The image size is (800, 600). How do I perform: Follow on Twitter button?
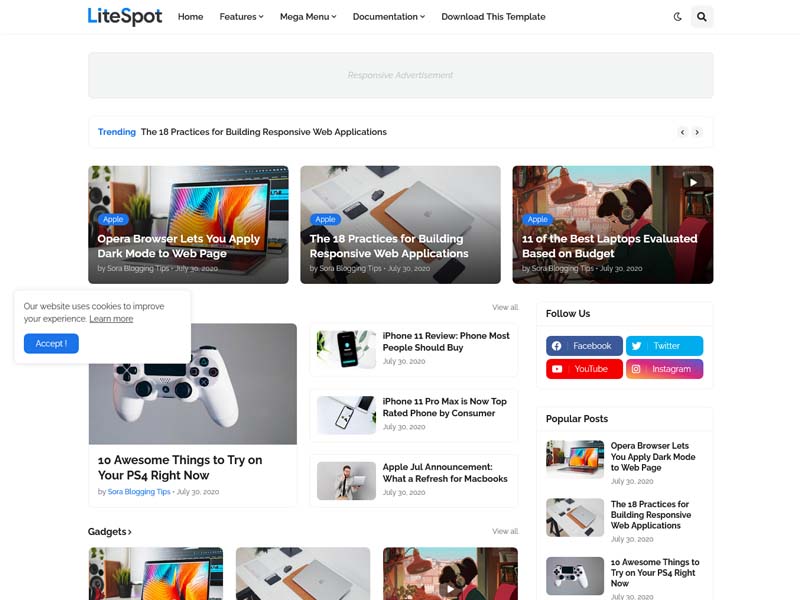[664, 346]
